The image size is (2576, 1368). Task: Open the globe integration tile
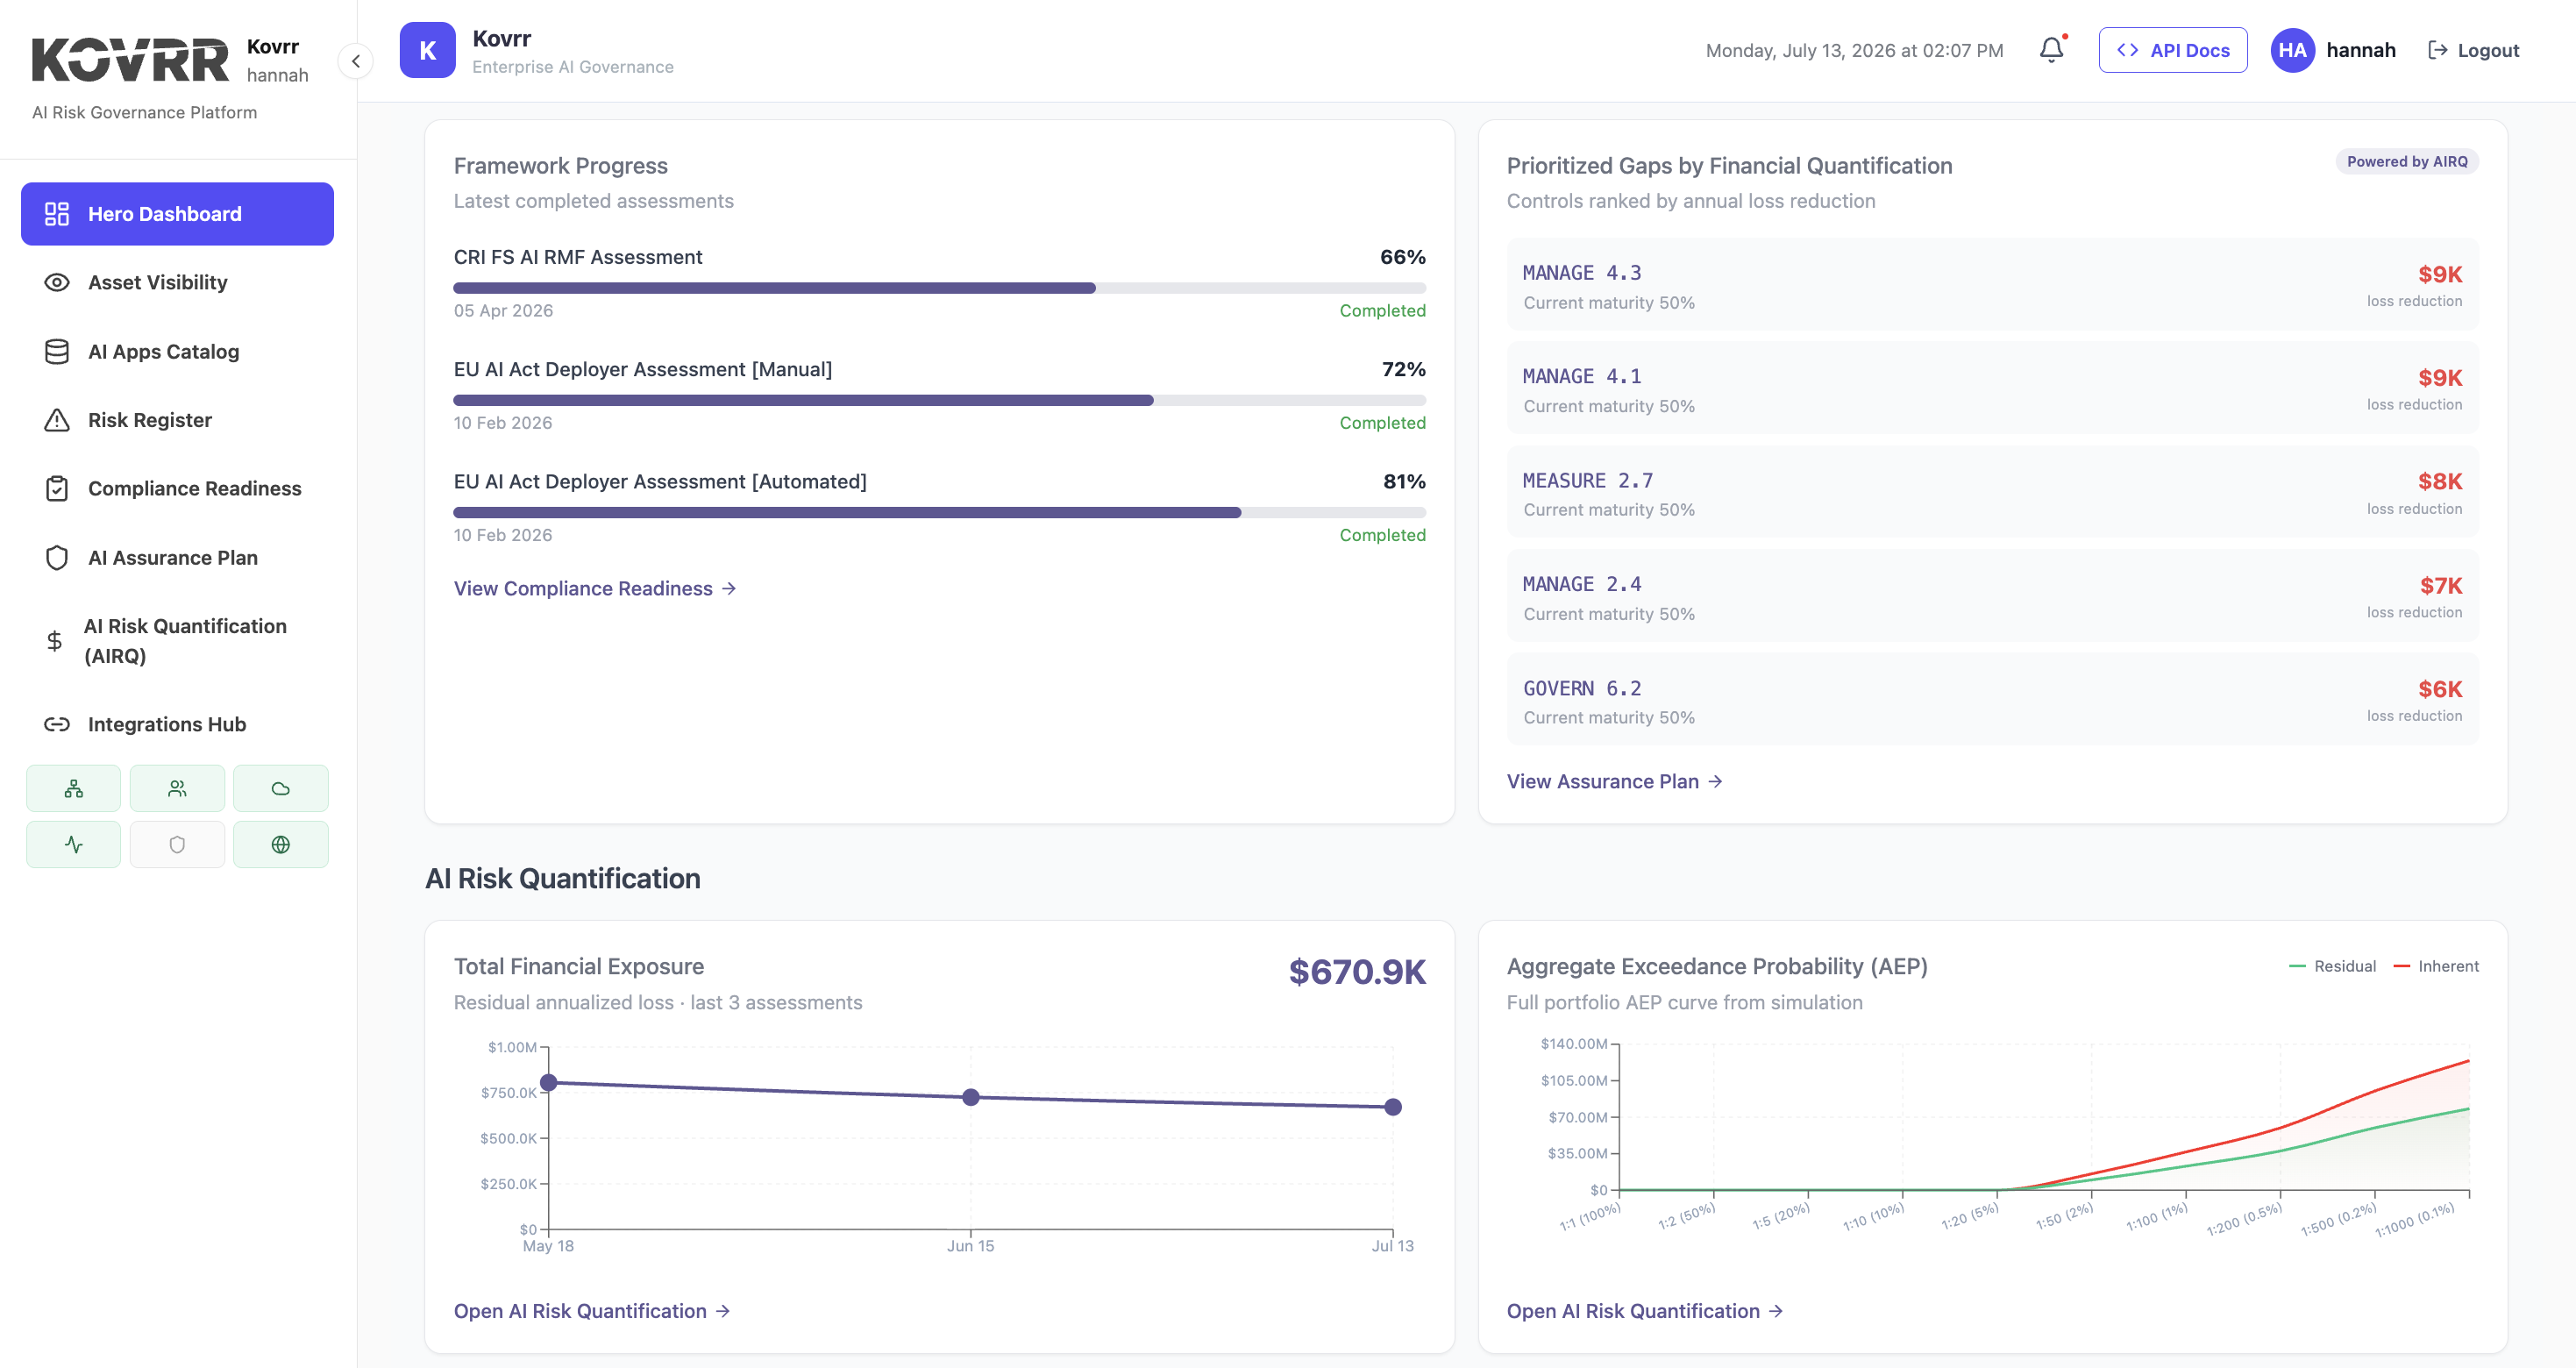(281, 844)
